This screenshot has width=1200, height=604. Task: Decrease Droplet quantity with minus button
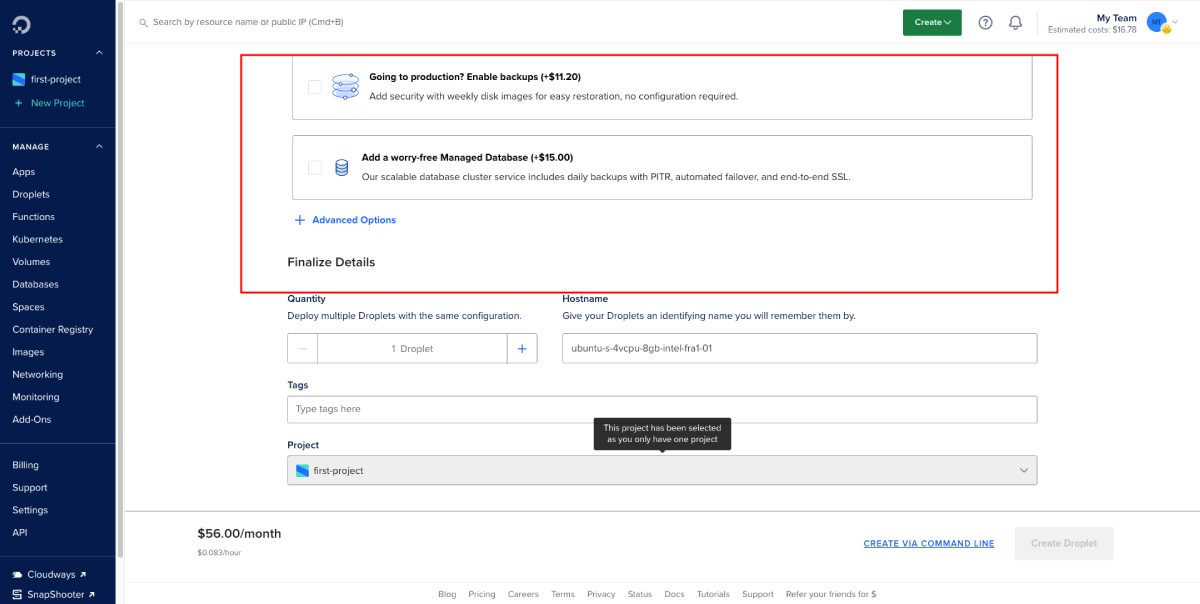(303, 348)
